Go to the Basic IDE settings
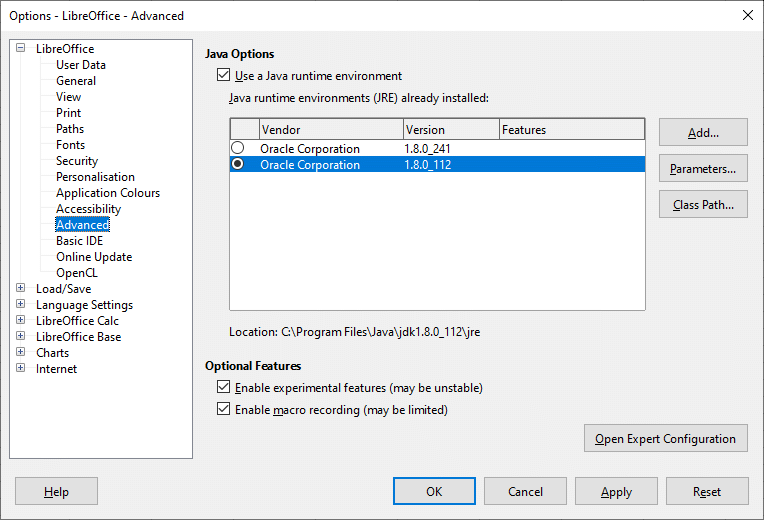Image resolution: width=764 pixels, height=520 pixels. (79, 241)
